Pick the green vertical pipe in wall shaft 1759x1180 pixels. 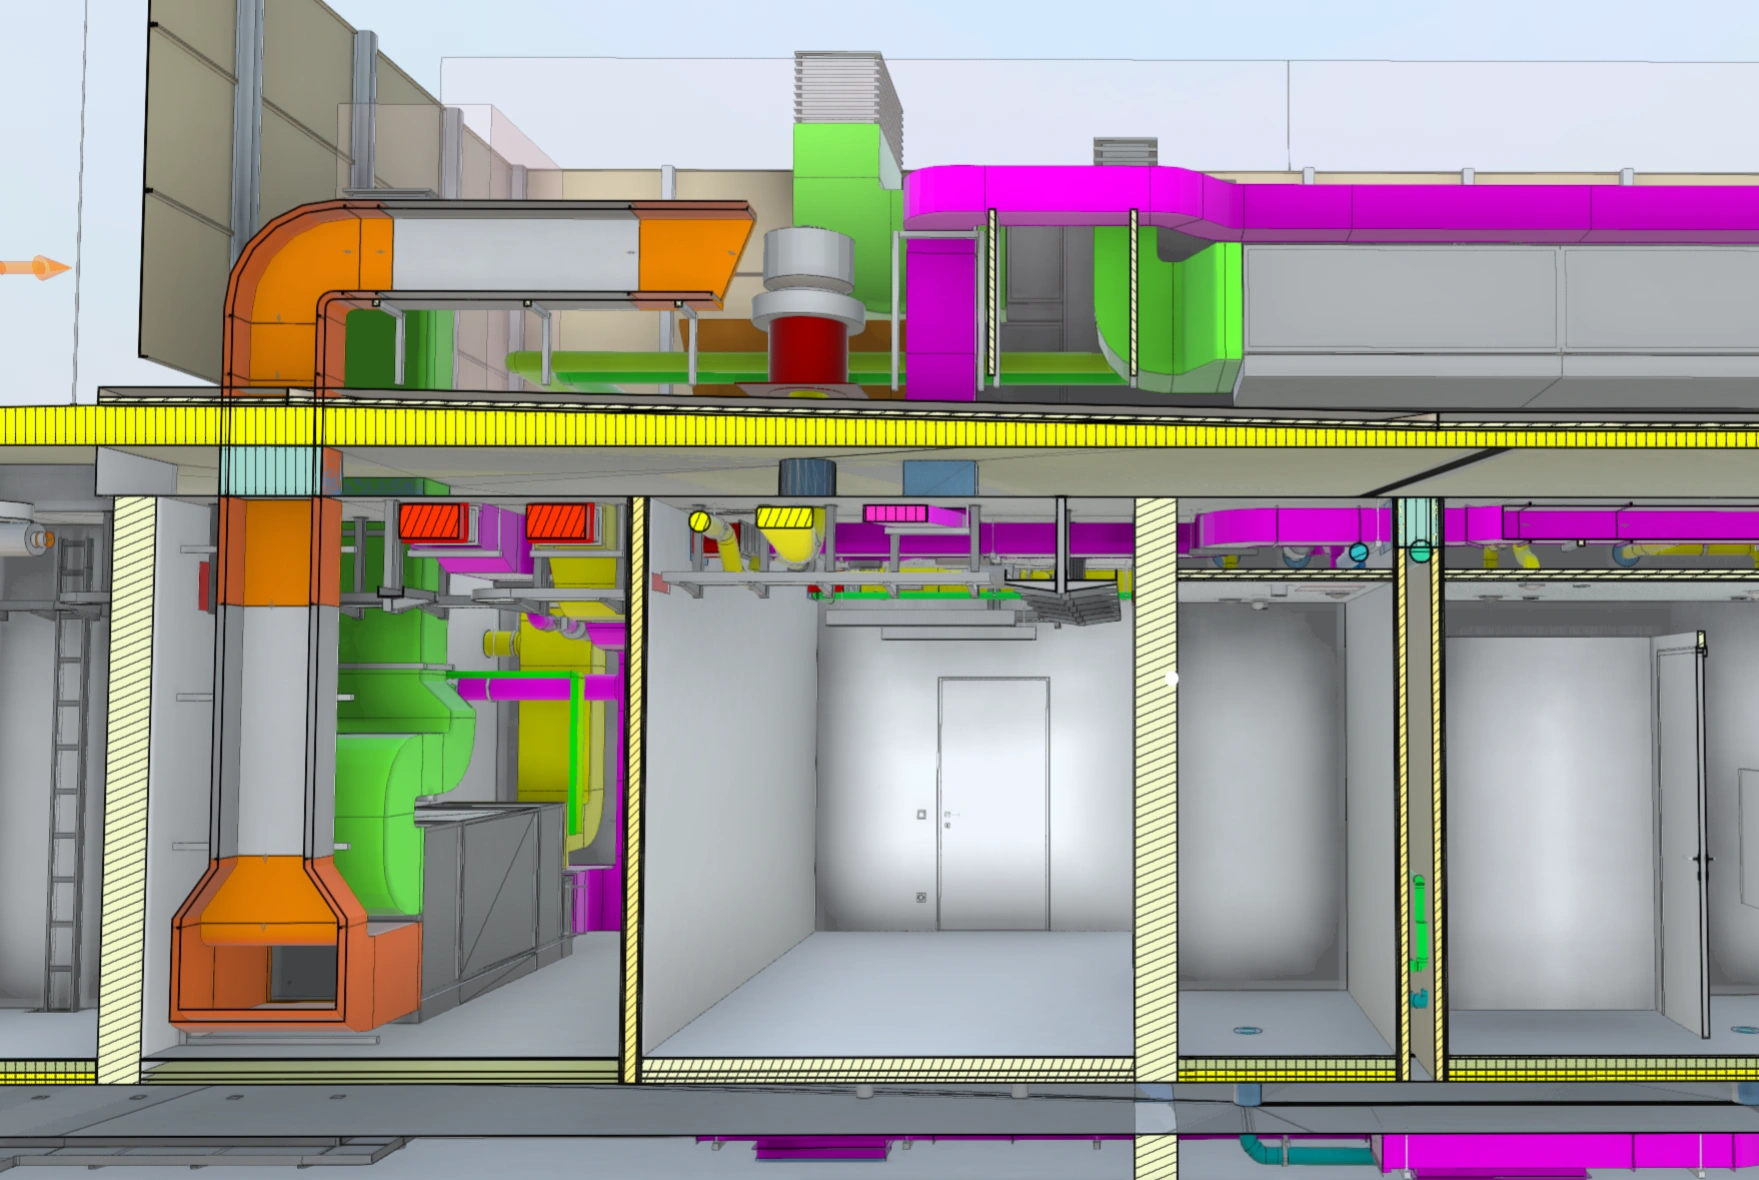click(1418, 922)
